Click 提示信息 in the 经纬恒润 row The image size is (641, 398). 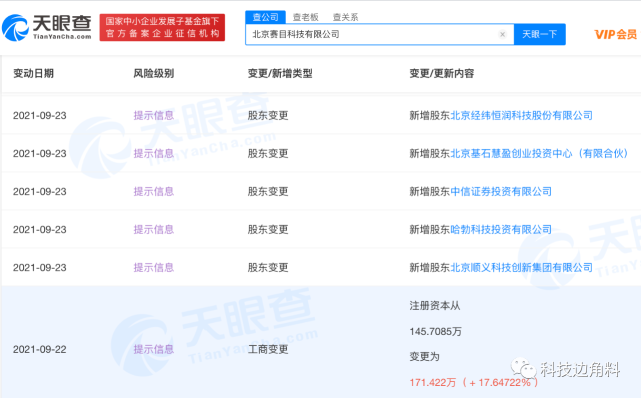(154, 116)
